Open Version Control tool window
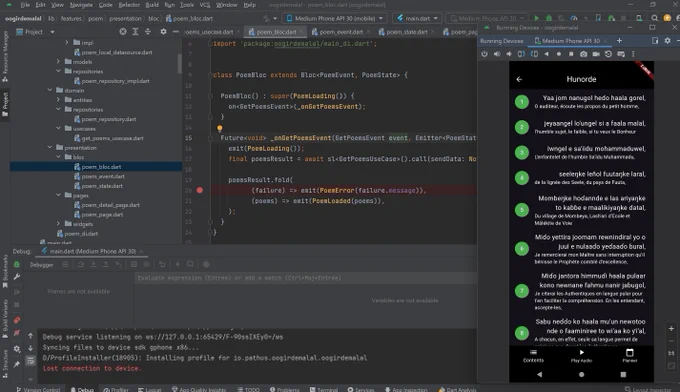 point(38,389)
